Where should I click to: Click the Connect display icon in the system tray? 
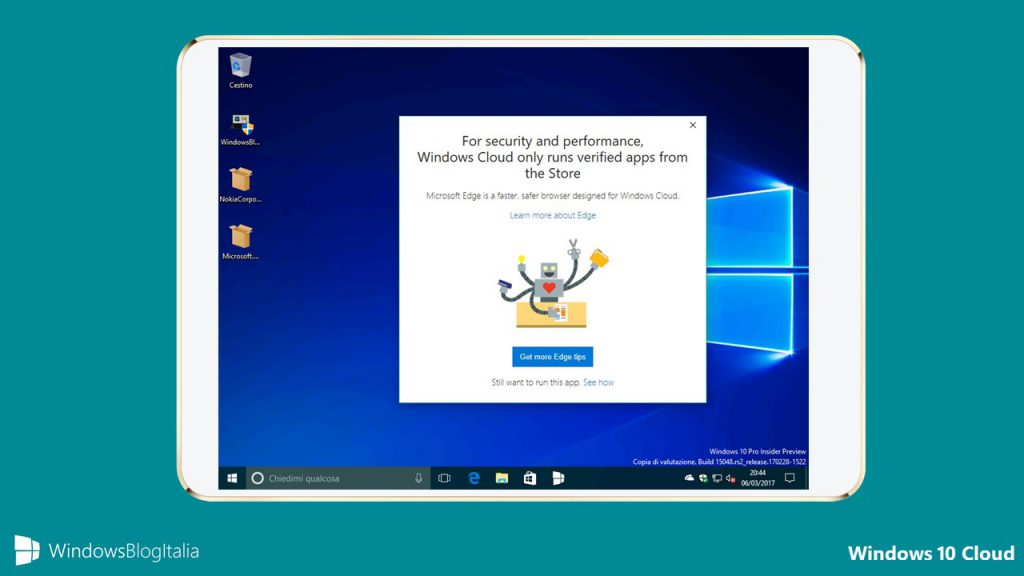point(716,478)
